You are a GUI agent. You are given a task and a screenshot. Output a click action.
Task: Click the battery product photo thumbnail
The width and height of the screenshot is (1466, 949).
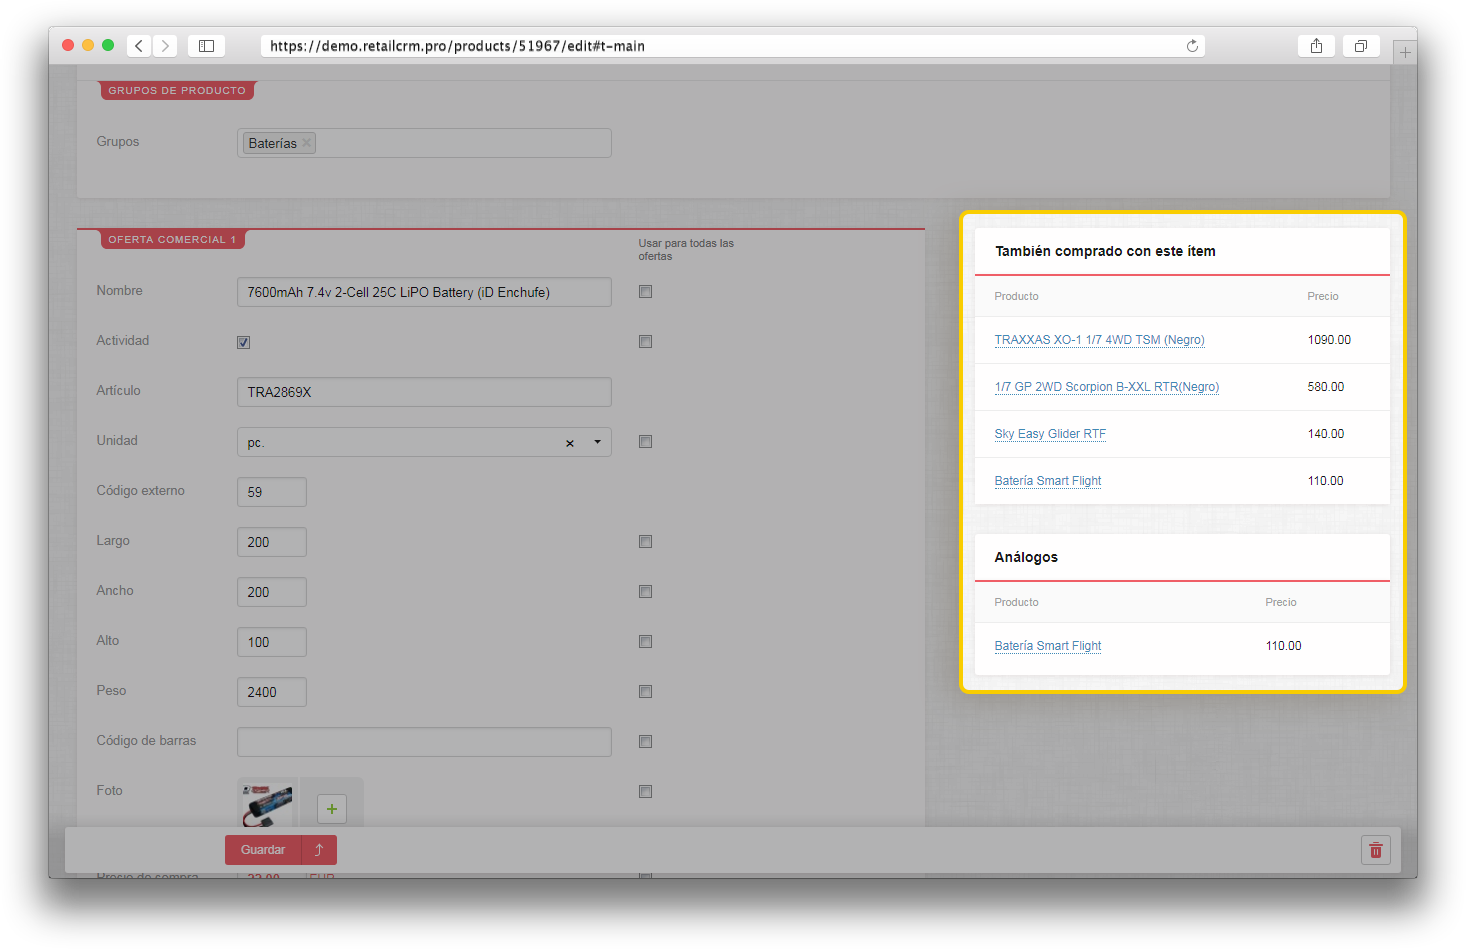point(267,803)
